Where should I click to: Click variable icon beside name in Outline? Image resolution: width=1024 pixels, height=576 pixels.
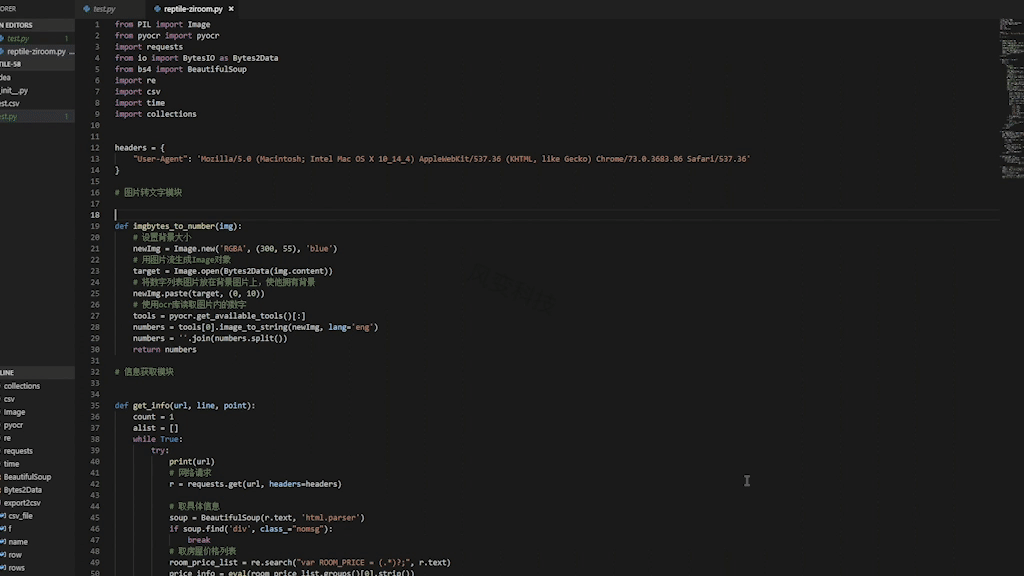click(x=3, y=542)
